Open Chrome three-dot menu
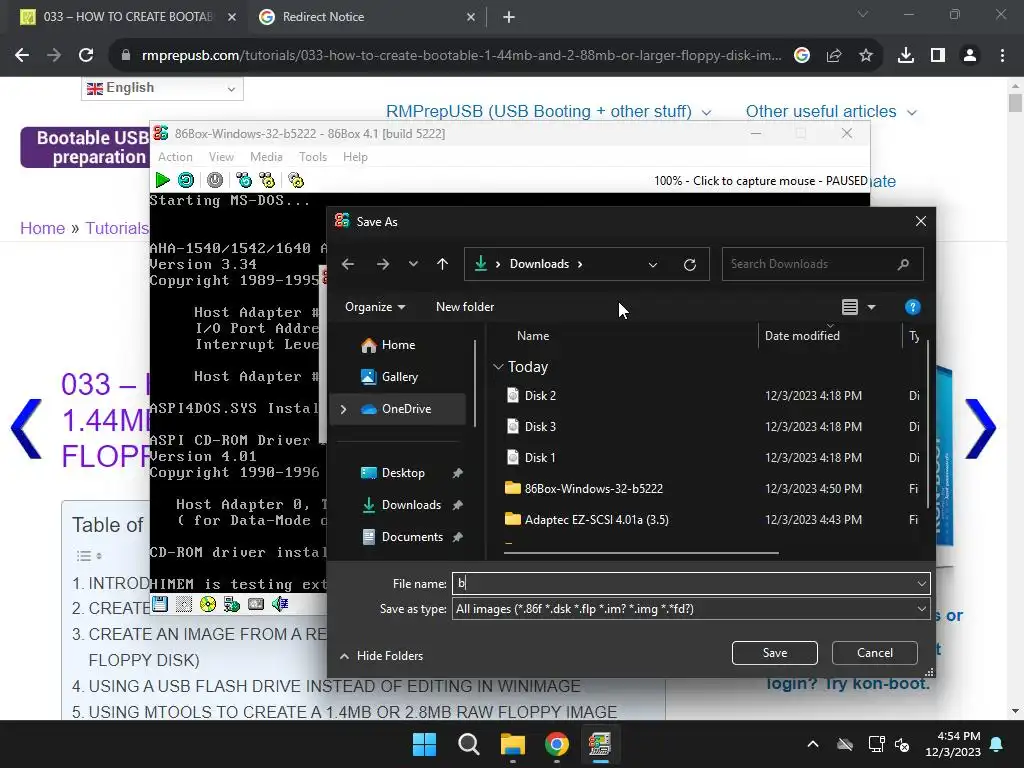The height and width of the screenshot is (768, 1024). 1002,56
